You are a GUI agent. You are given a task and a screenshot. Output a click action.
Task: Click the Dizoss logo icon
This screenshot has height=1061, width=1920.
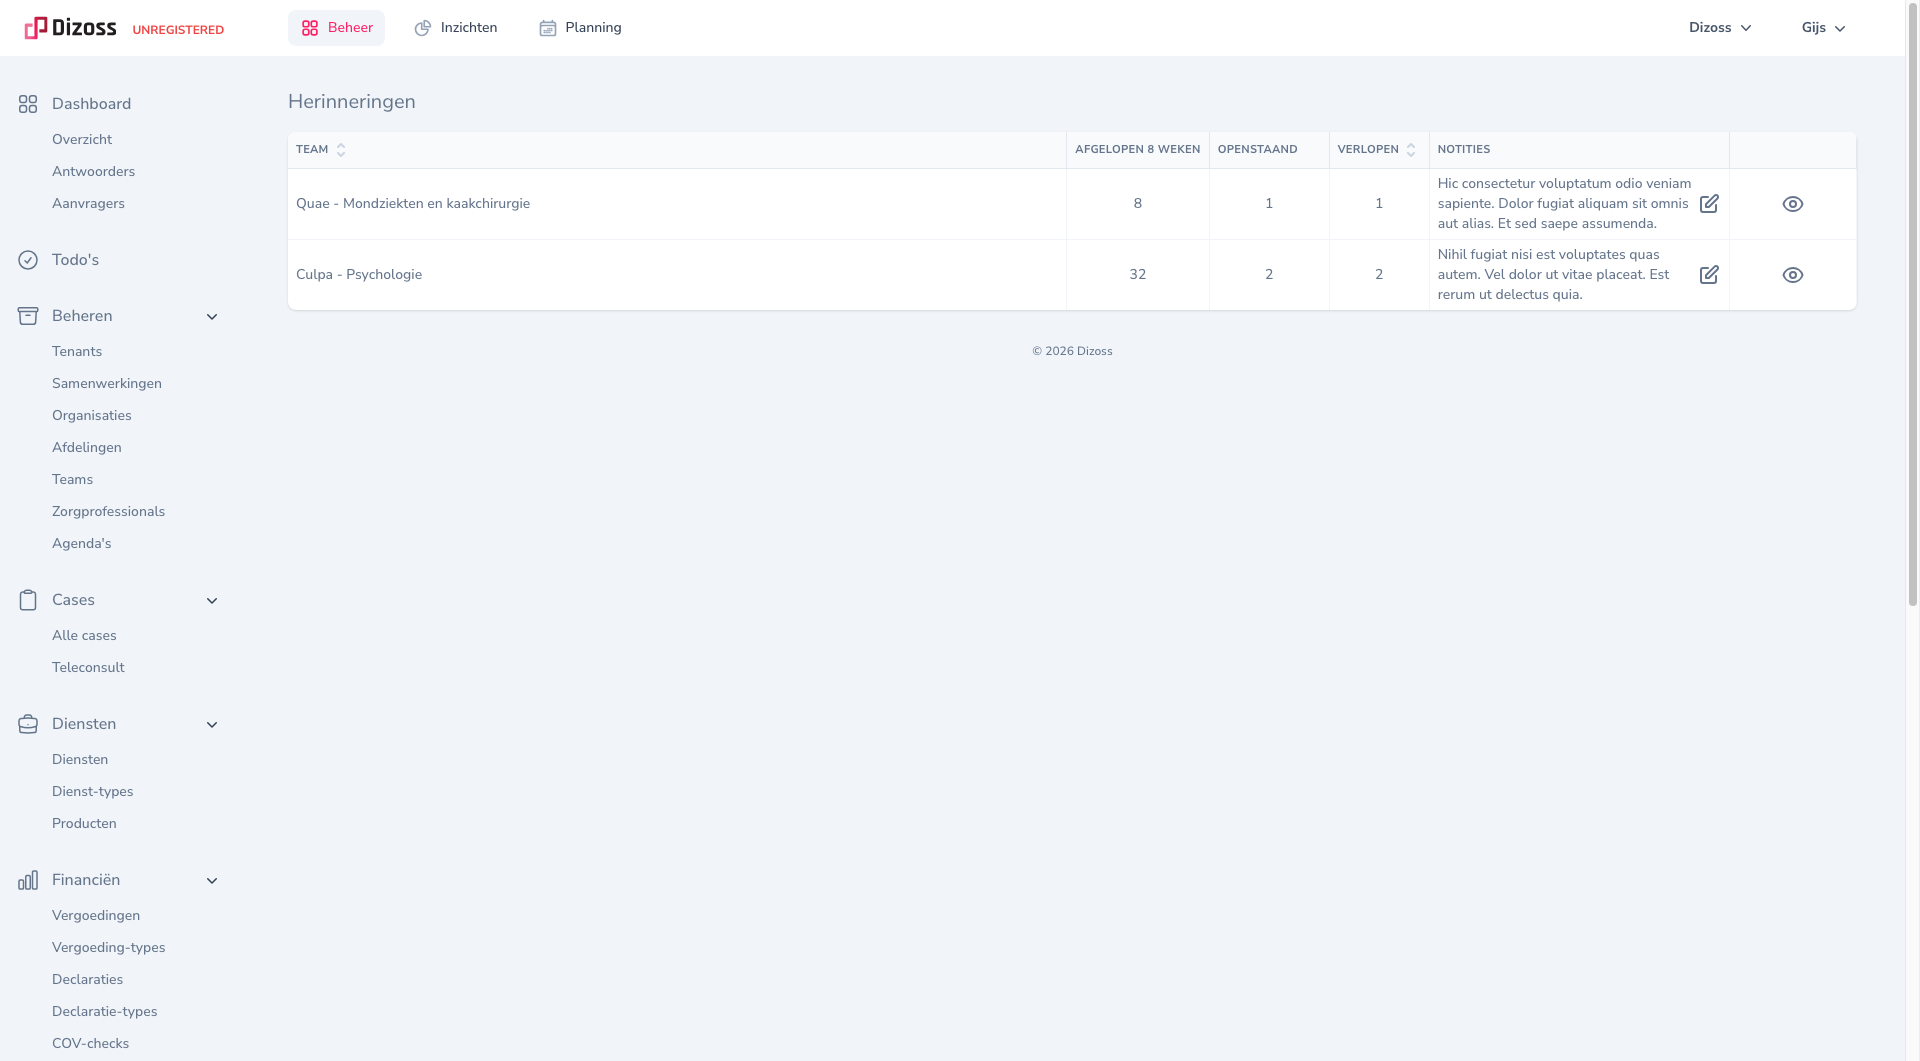click(x=36, y=28)
